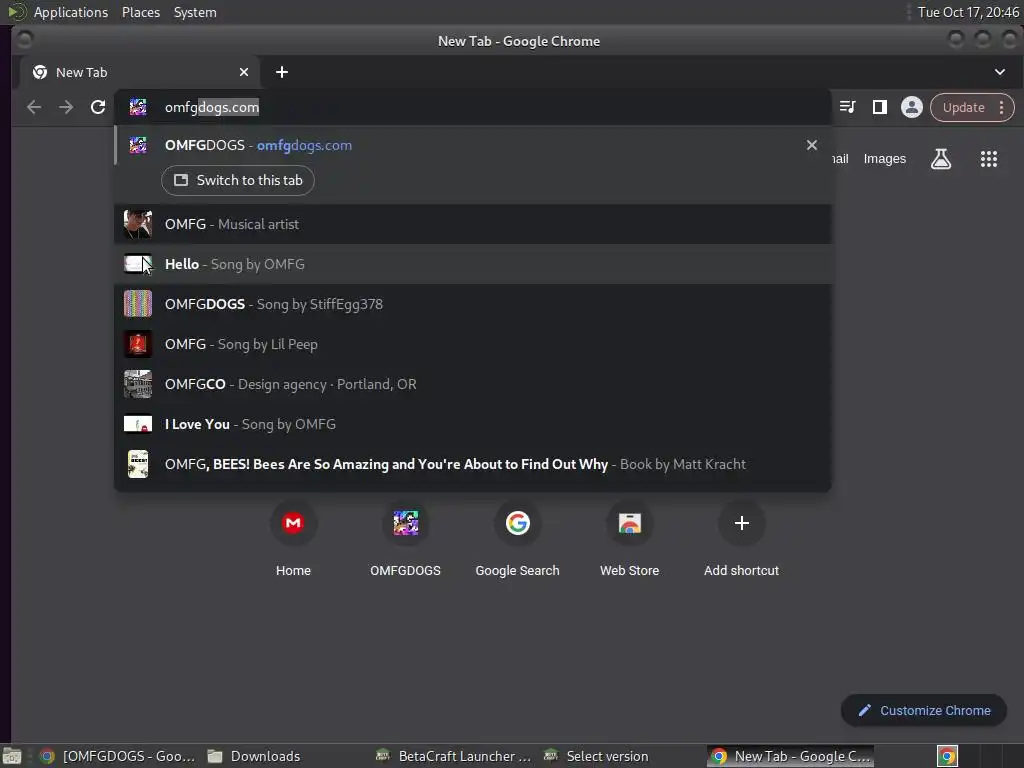Choose OMFGDOGS Song by StiffEgg378 suggestion
1024x768 pixels.
[473, 304]
